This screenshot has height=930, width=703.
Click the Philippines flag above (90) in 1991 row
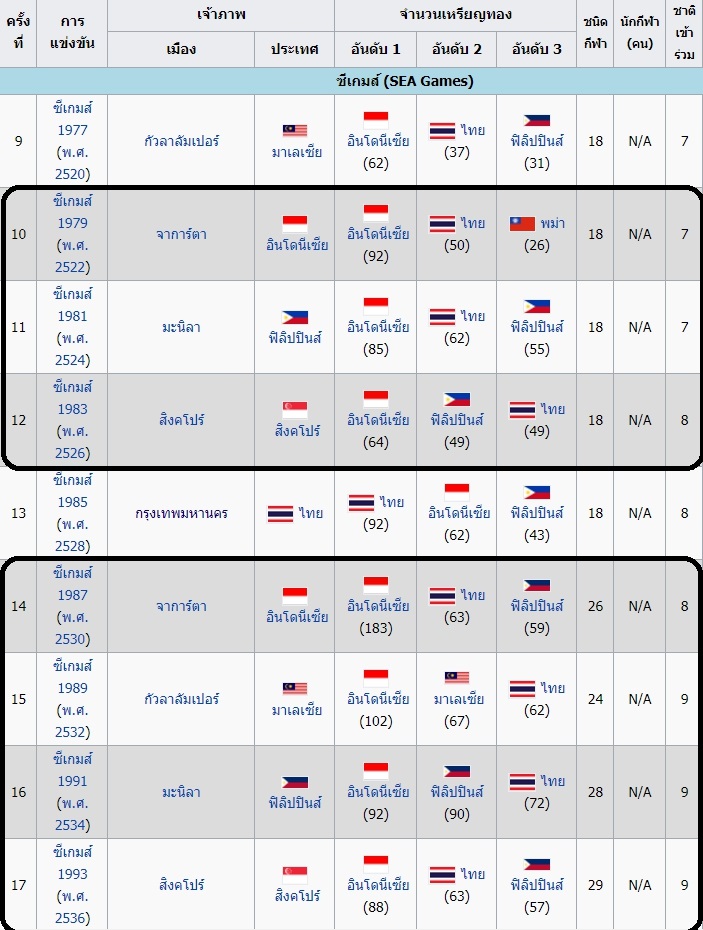[457, 771]
